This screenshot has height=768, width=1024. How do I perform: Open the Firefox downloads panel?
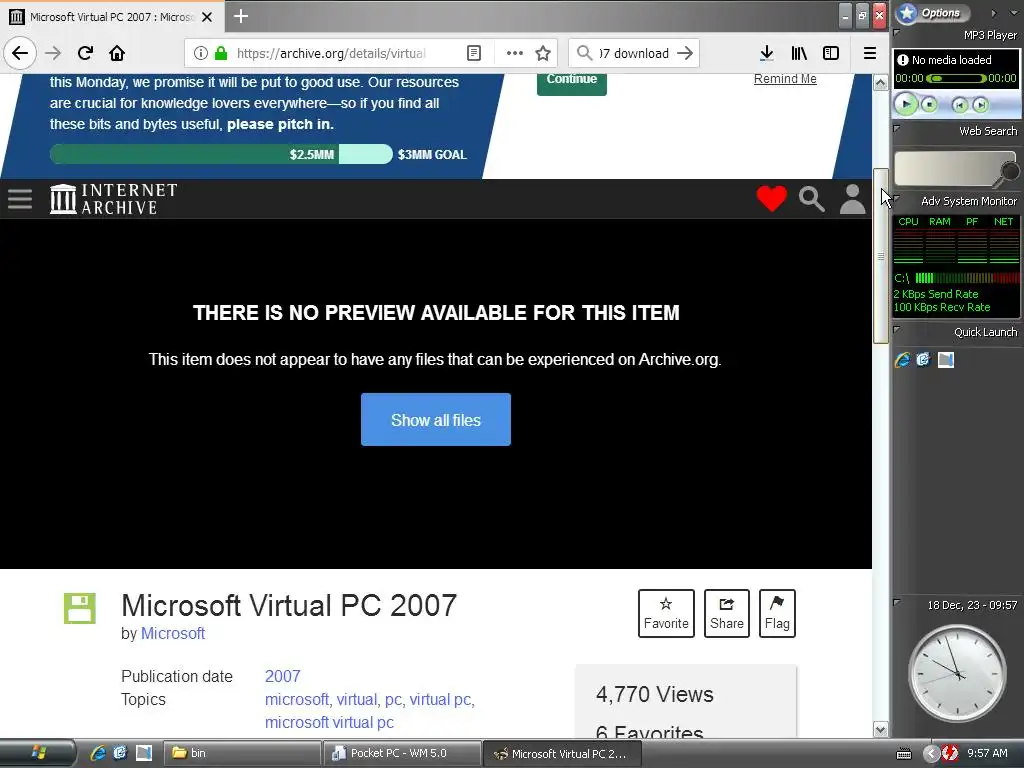coord(767,53)
